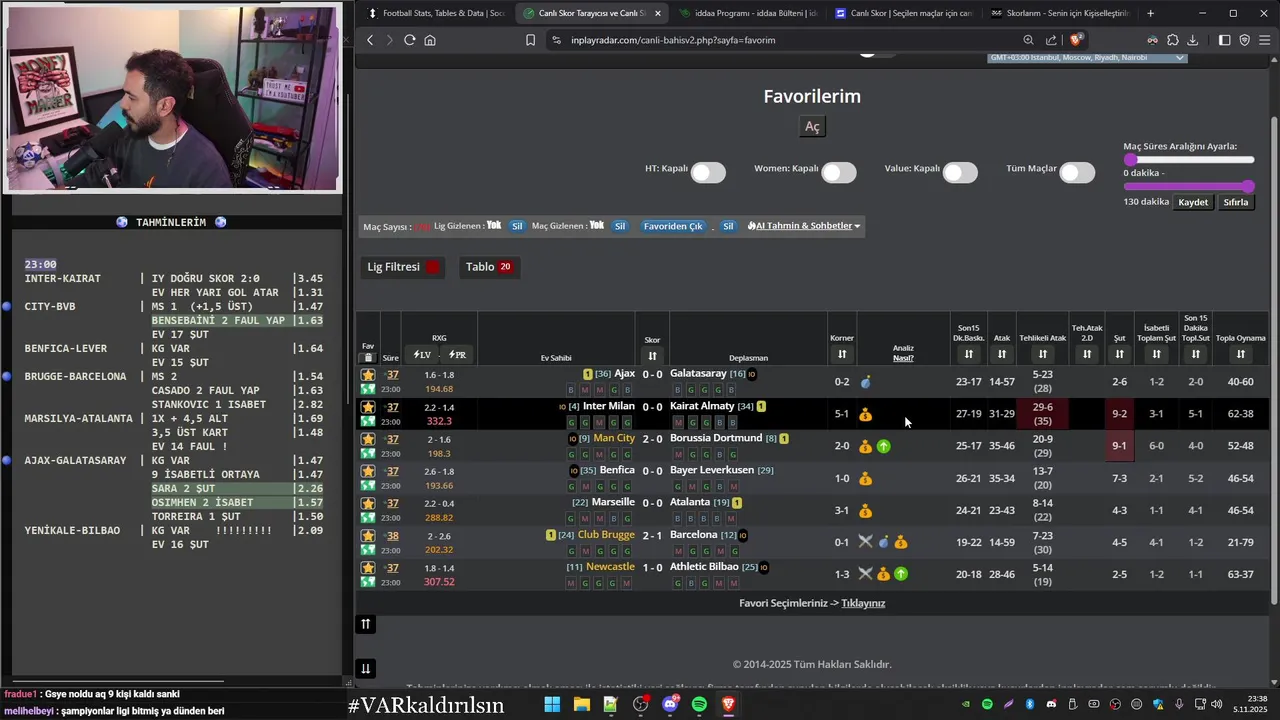Bookmark this page in address bar
Viewport: 1280px width, 720px height.
point(530,40)
